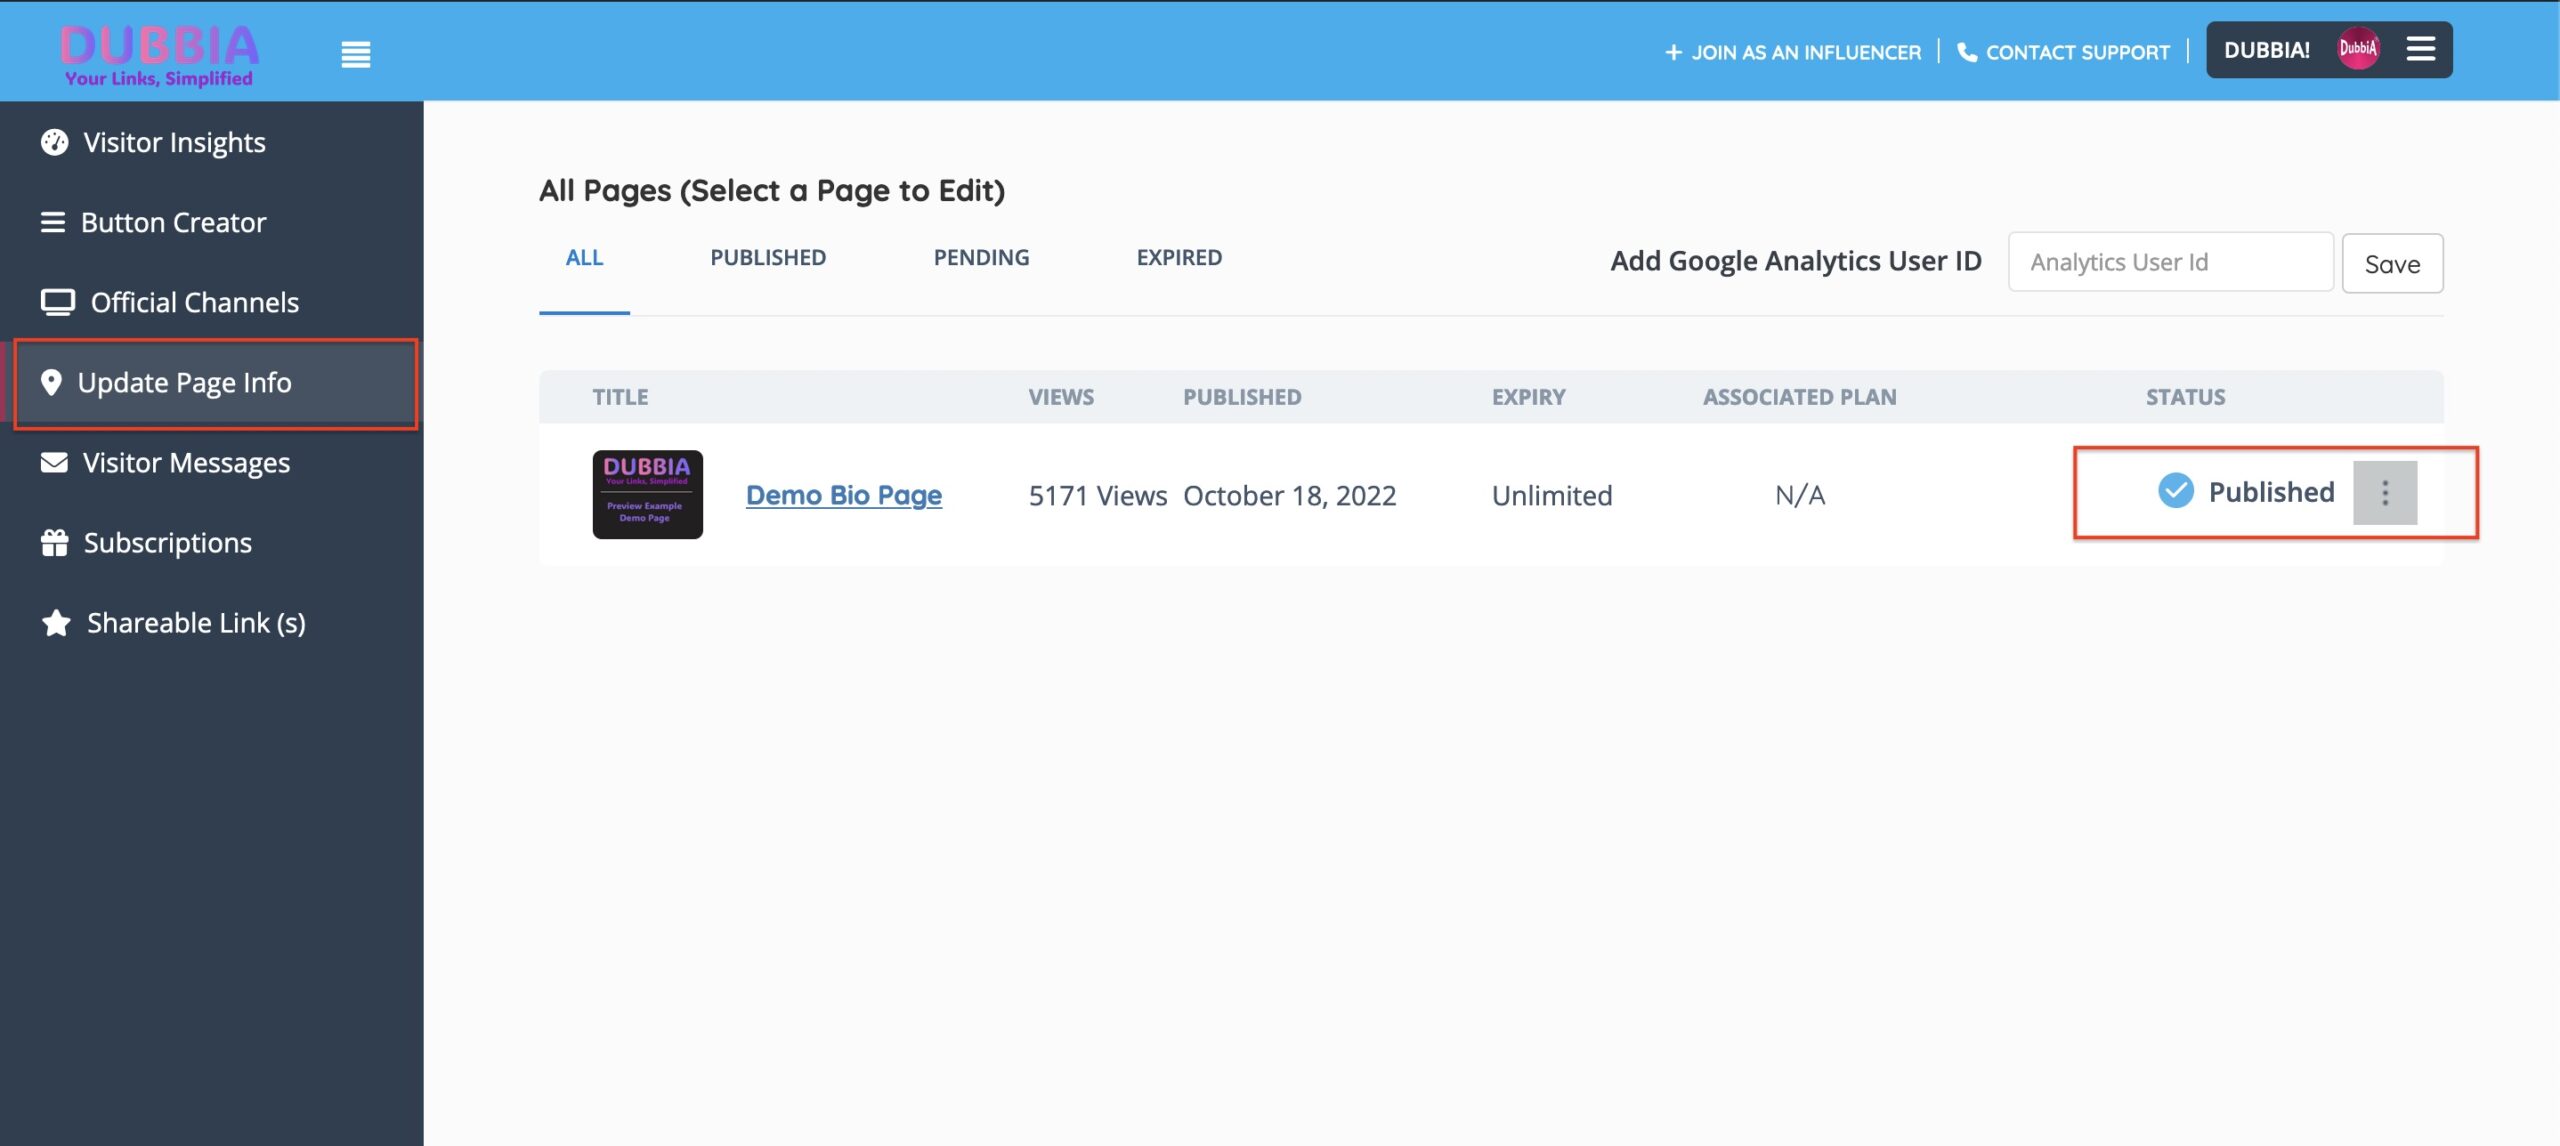Open the Demo Bio Page link
The height and width of the screenshot is (1146, 2560).
coord(844,495)
